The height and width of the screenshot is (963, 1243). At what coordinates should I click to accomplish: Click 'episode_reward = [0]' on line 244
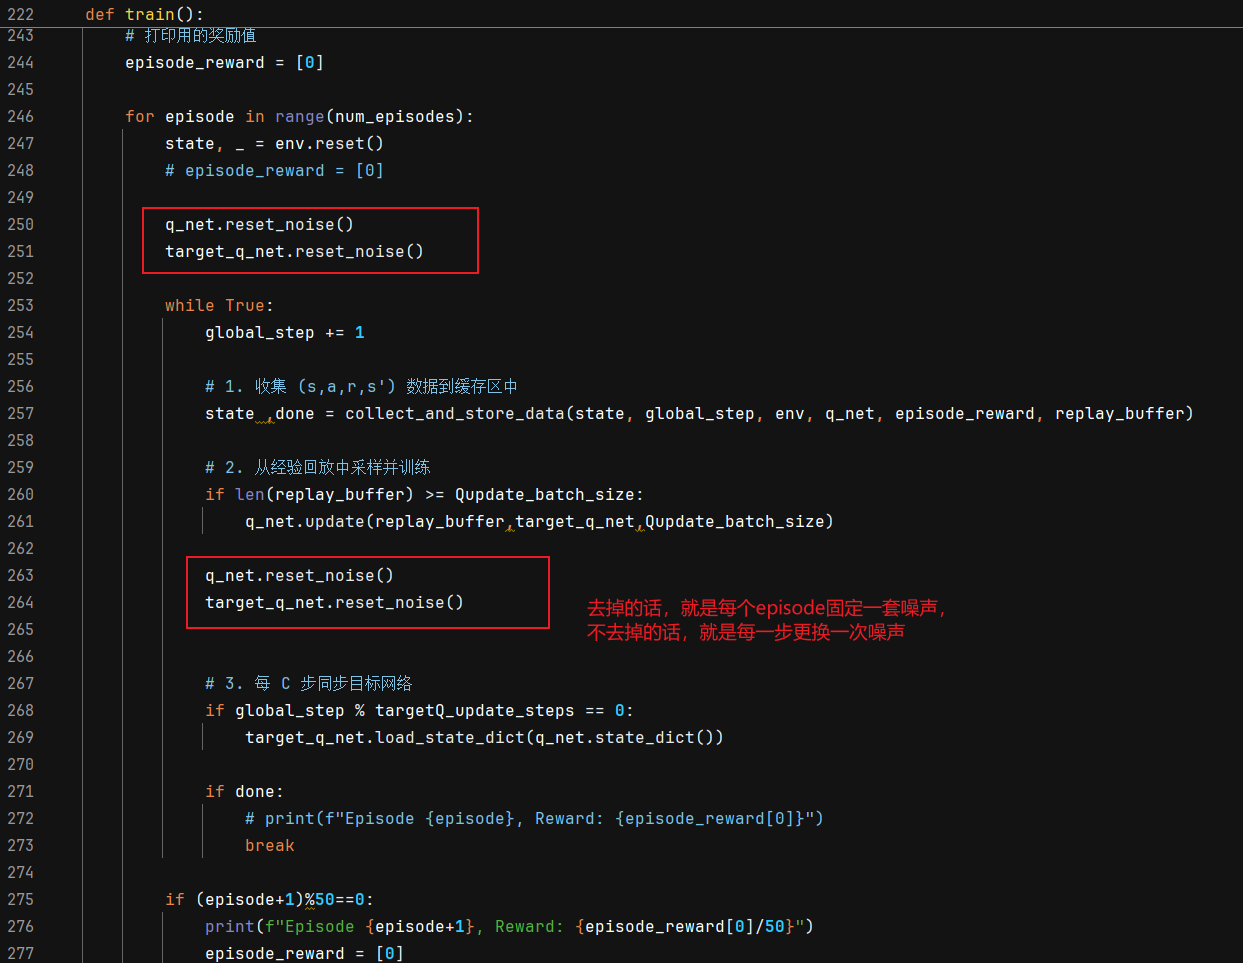(x=224, y=63)
